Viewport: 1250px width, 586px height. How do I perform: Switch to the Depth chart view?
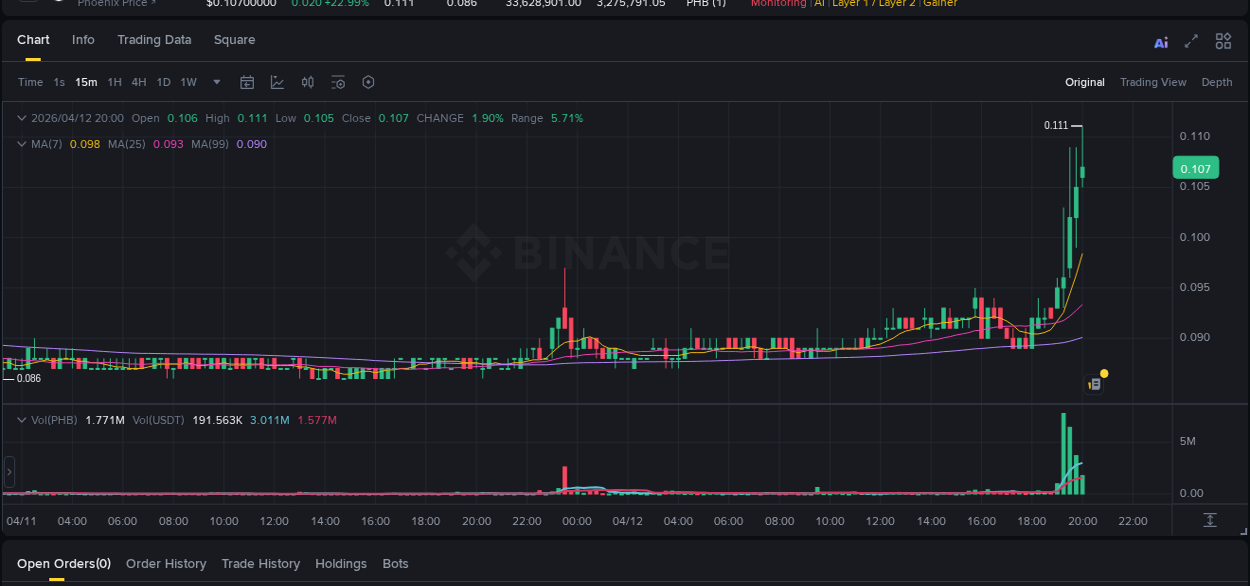[x=1217, y=82]
